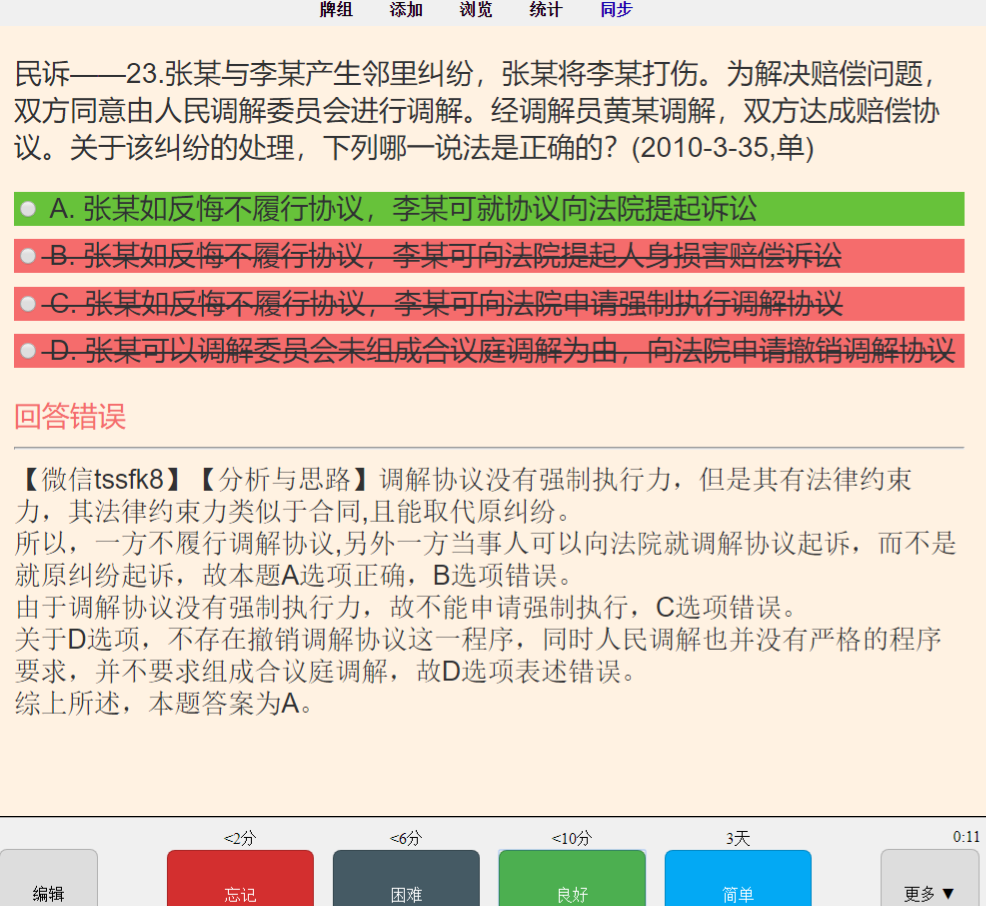Click the 回答错误 result text
986x906 pixels.
pos(70,417)
